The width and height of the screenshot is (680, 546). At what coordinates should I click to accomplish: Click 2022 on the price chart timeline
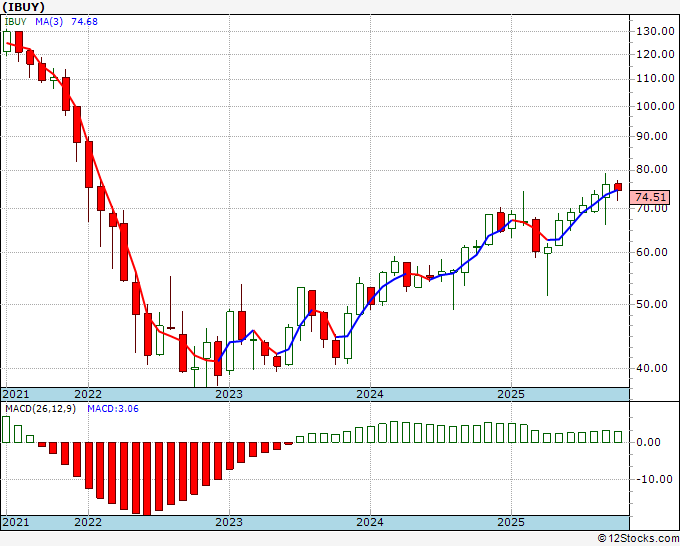coord(88,394)
